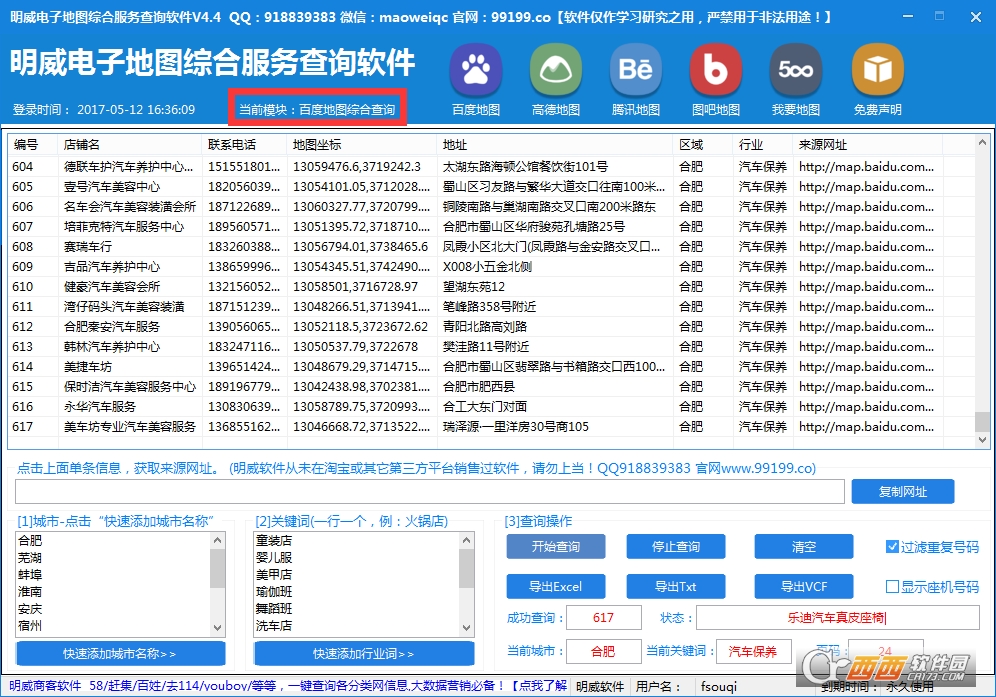Select row 606 名车会汽车美容装潢会所
Screen dimensions: 996x697
490,206
